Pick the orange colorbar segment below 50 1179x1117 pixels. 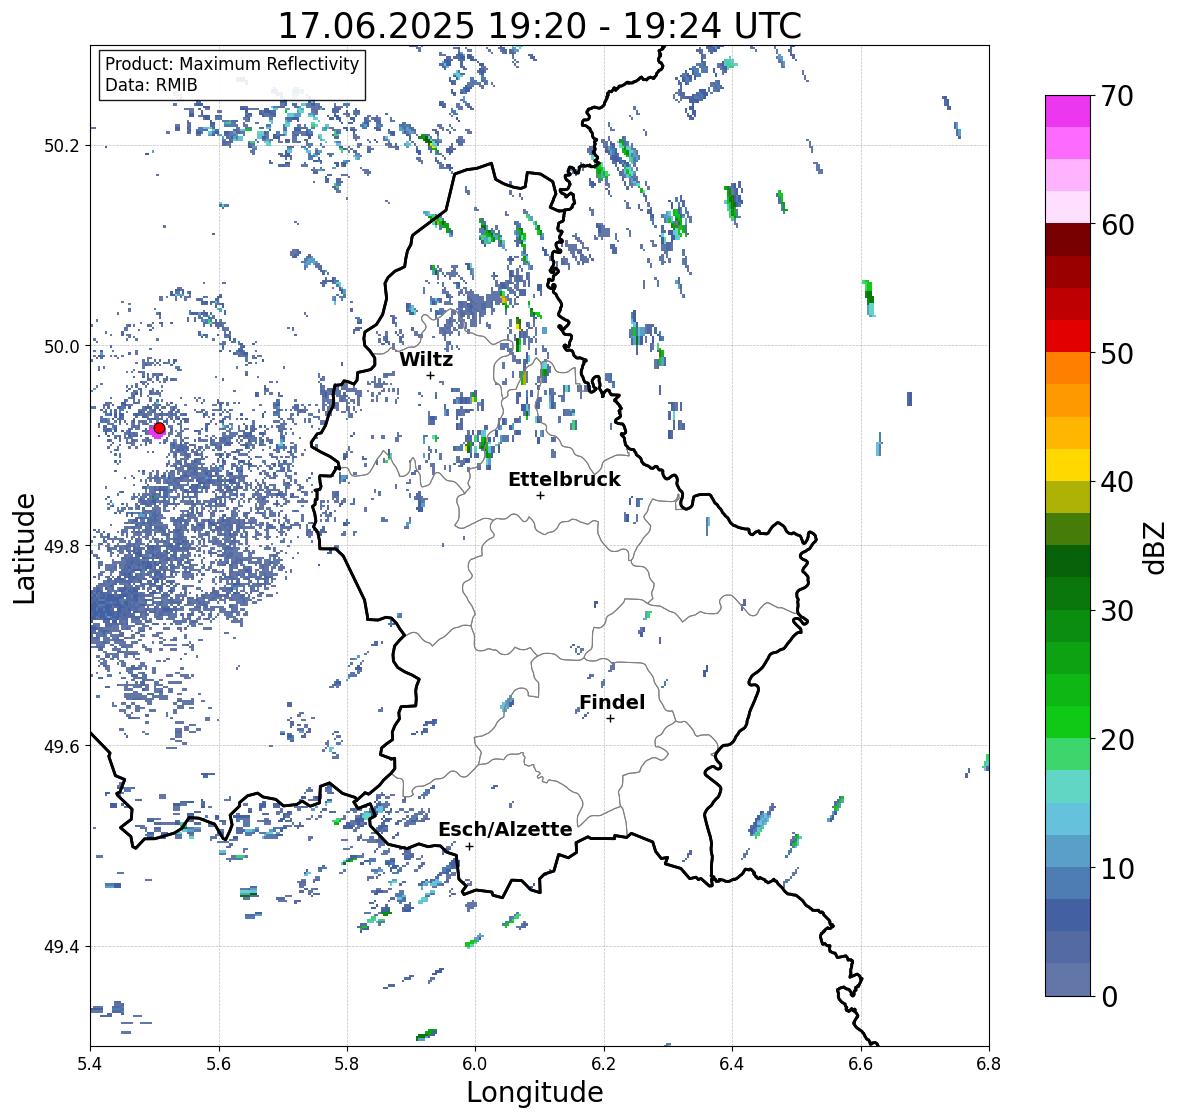tap(1068, 368)
